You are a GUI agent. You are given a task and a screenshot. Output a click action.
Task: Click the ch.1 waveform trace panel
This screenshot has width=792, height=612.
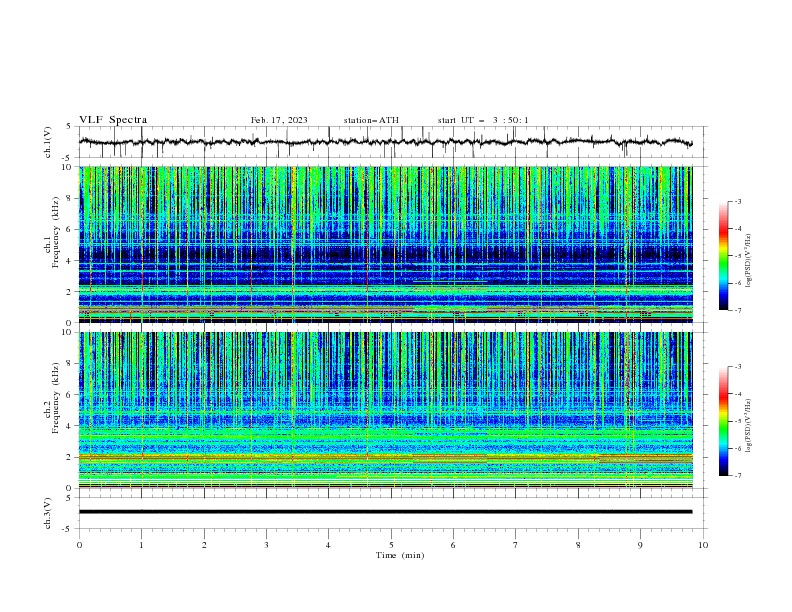click(x=393, y=142)
